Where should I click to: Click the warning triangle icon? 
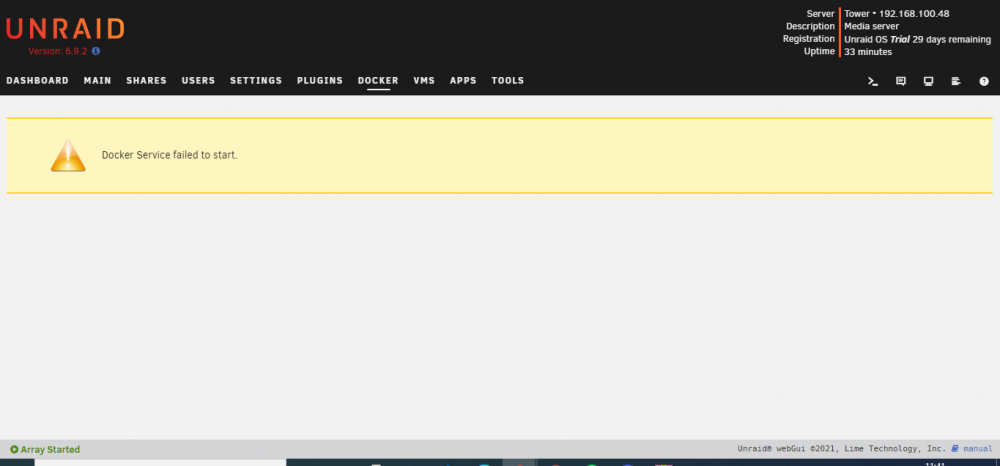point(68,156)
